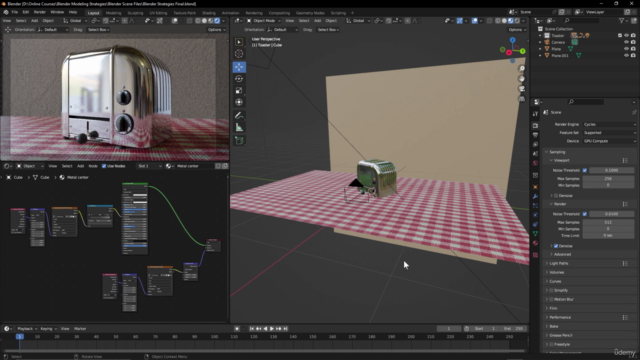Click Render Max Samples field showing 512
Screen dimensions: 640x360
pyautogui.click(x=608, y=222)
